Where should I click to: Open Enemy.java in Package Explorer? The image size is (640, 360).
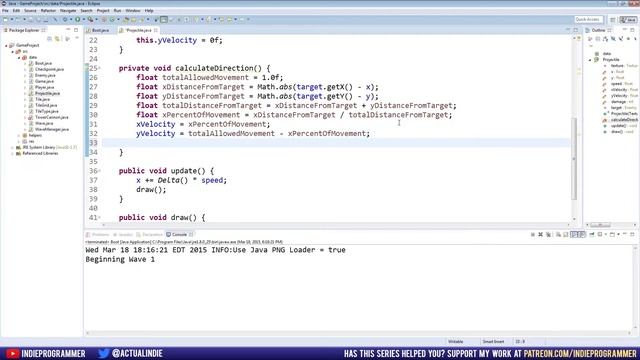(45, 76)
